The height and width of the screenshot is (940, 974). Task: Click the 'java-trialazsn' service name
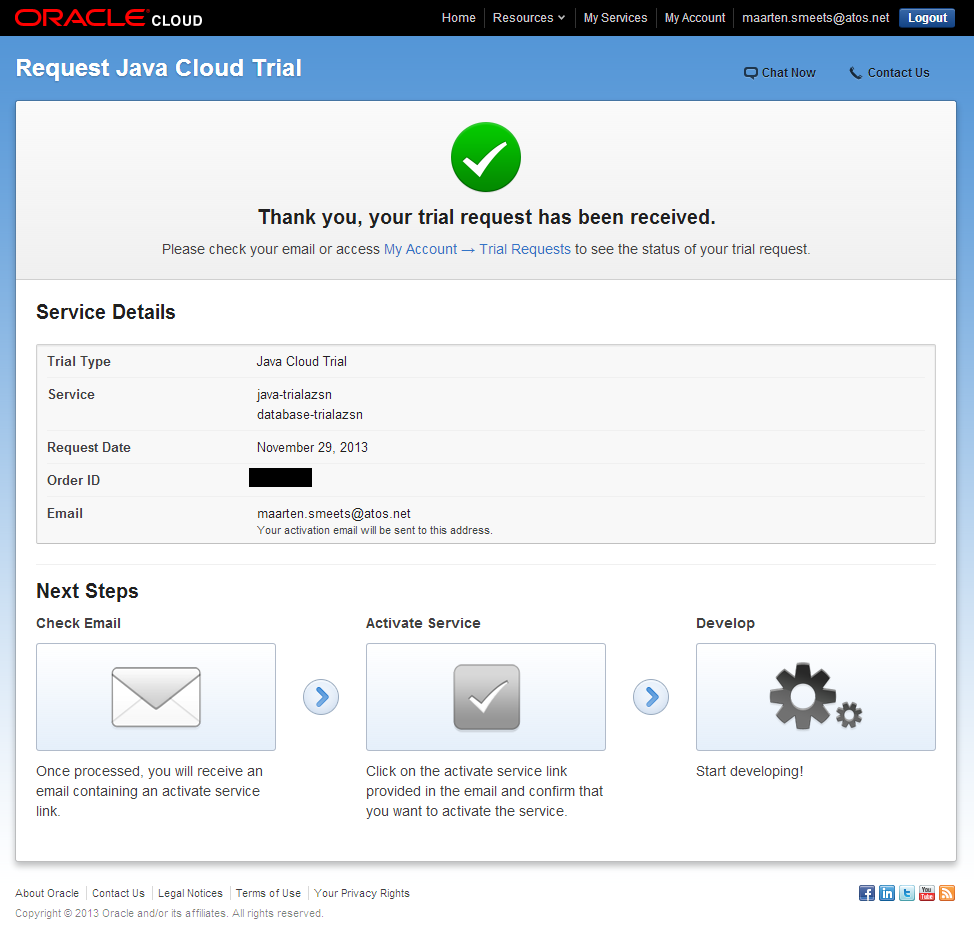[294, 395]
